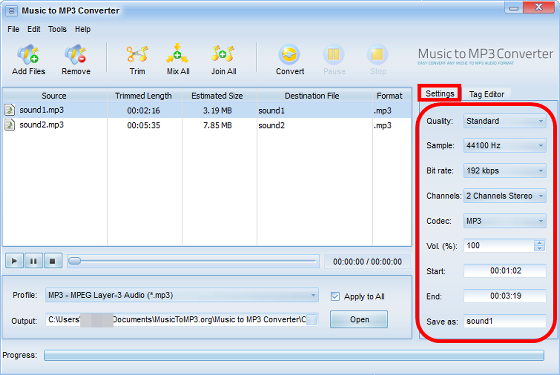Open the Channels dropdown

click(x=505, y=196)
